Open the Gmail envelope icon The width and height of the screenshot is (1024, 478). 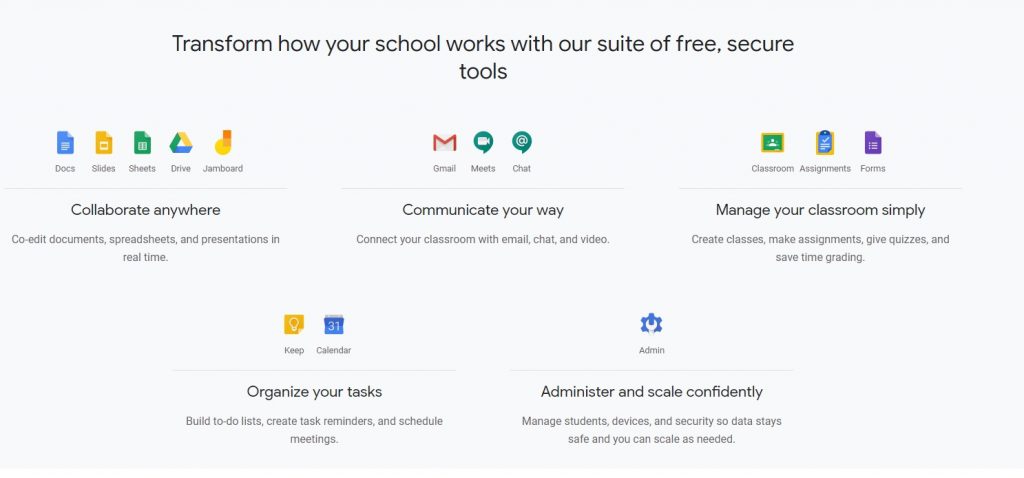point(445,142)
